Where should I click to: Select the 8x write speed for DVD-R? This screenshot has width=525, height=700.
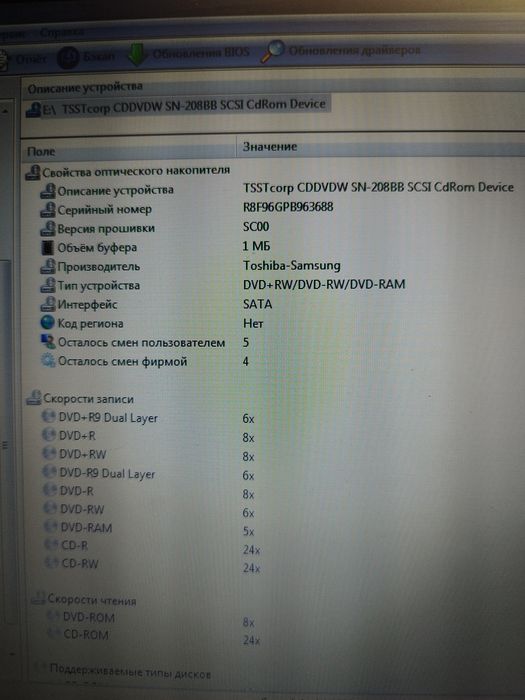click(x=248, y=495)
